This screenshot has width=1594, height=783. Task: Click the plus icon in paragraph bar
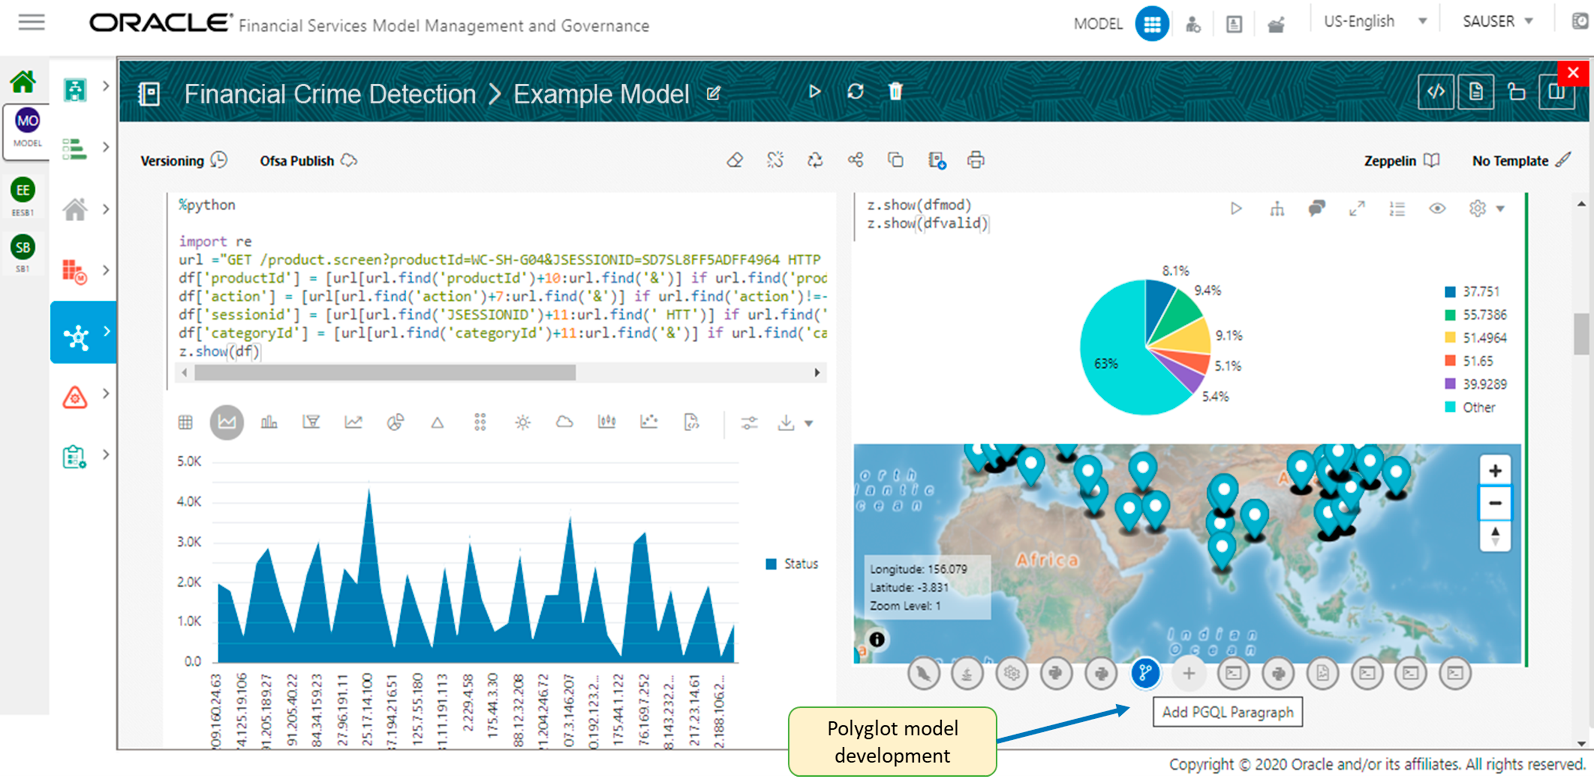point(1189,674)
